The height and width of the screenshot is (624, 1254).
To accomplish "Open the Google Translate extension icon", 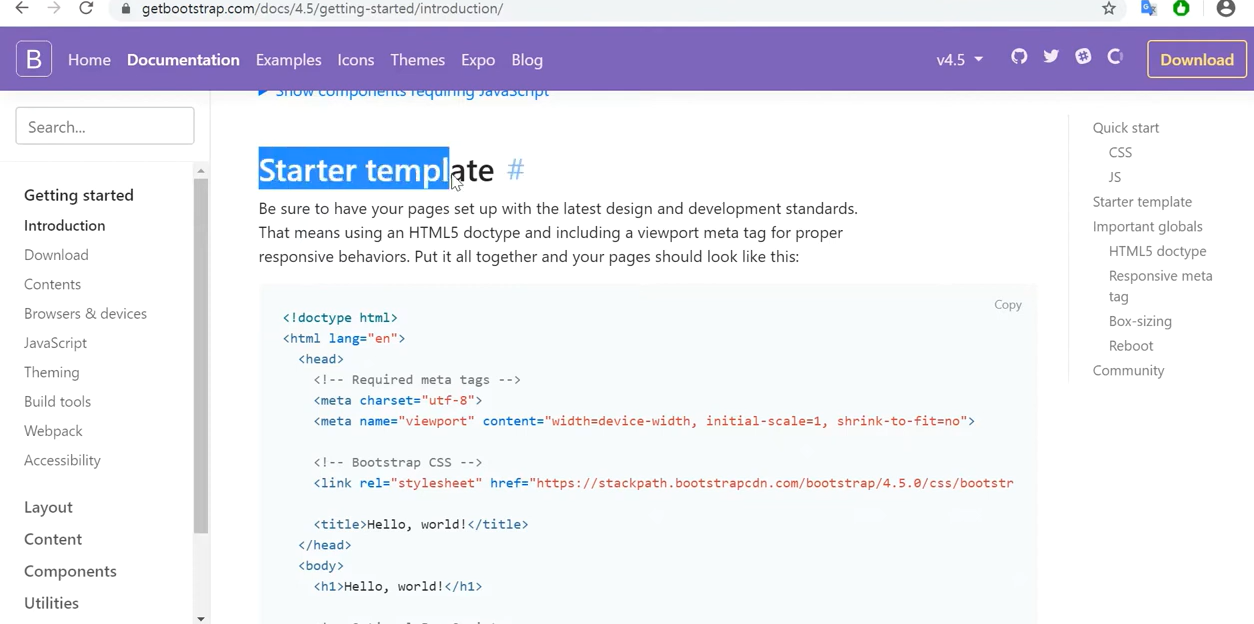I will coord(1149,9).
